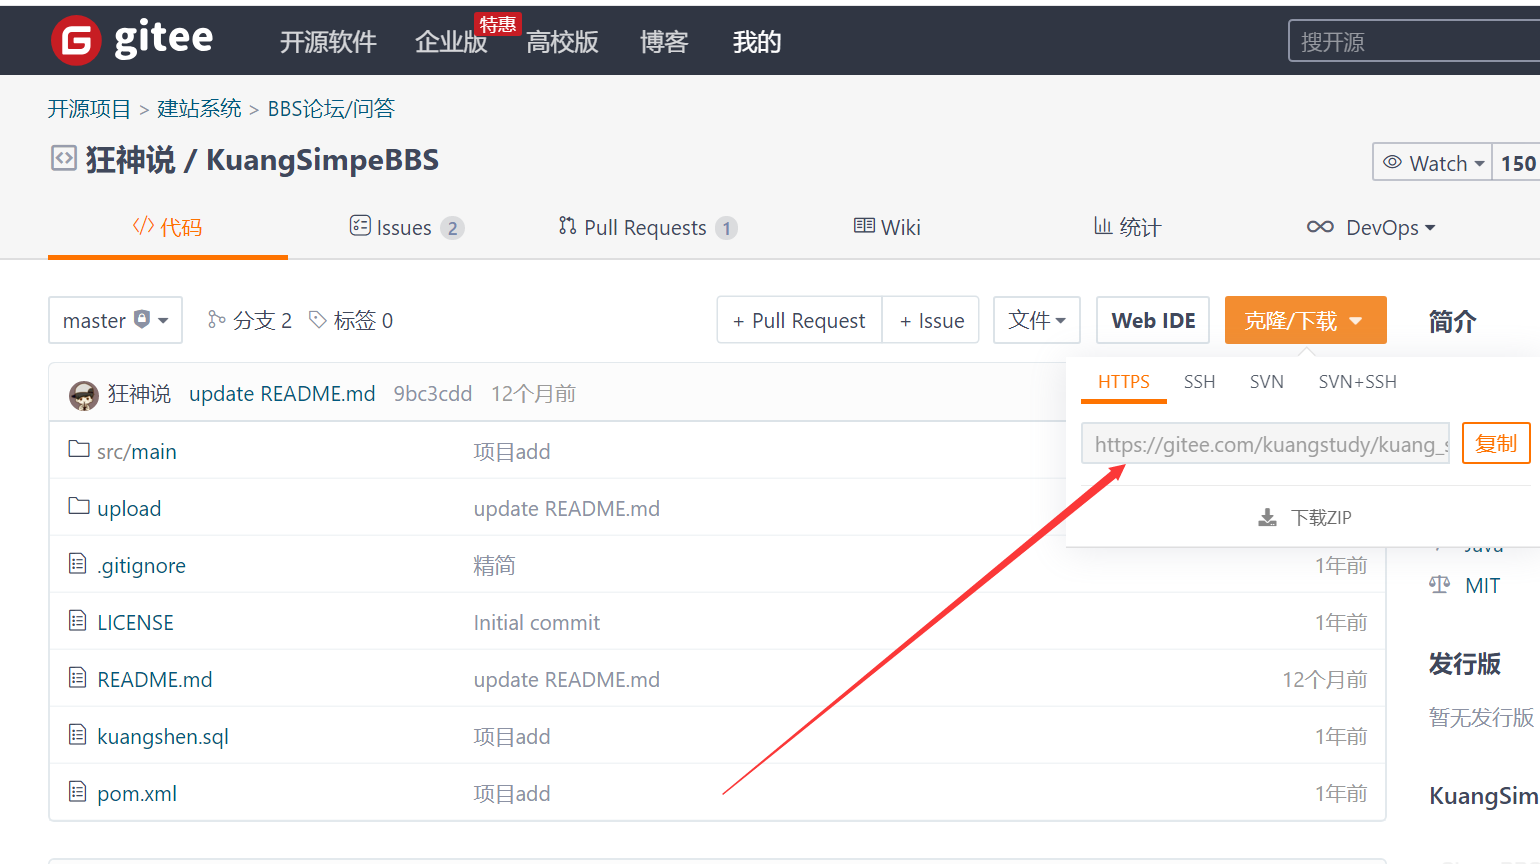Click the tag icon beside 标签 0
The width and height of the screenshot is (1540, 864).
click(x=318, y=319)
